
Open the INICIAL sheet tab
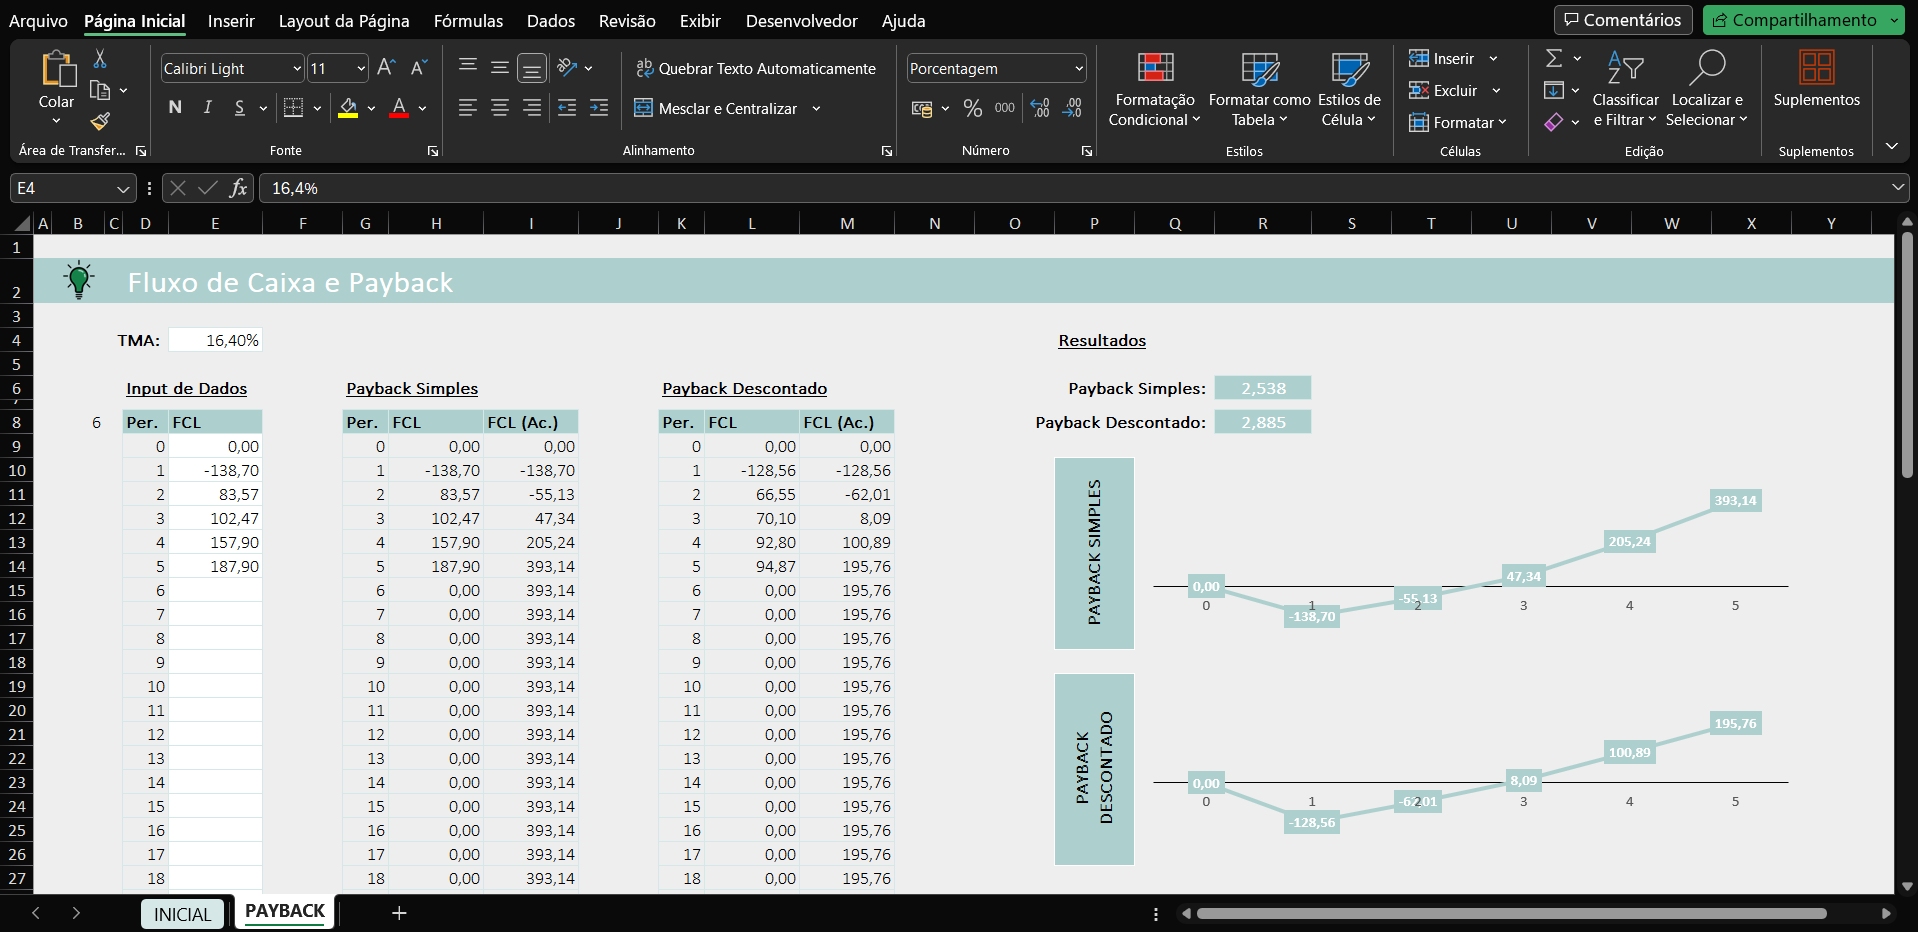pyautogui.click(x=182, y=912)
